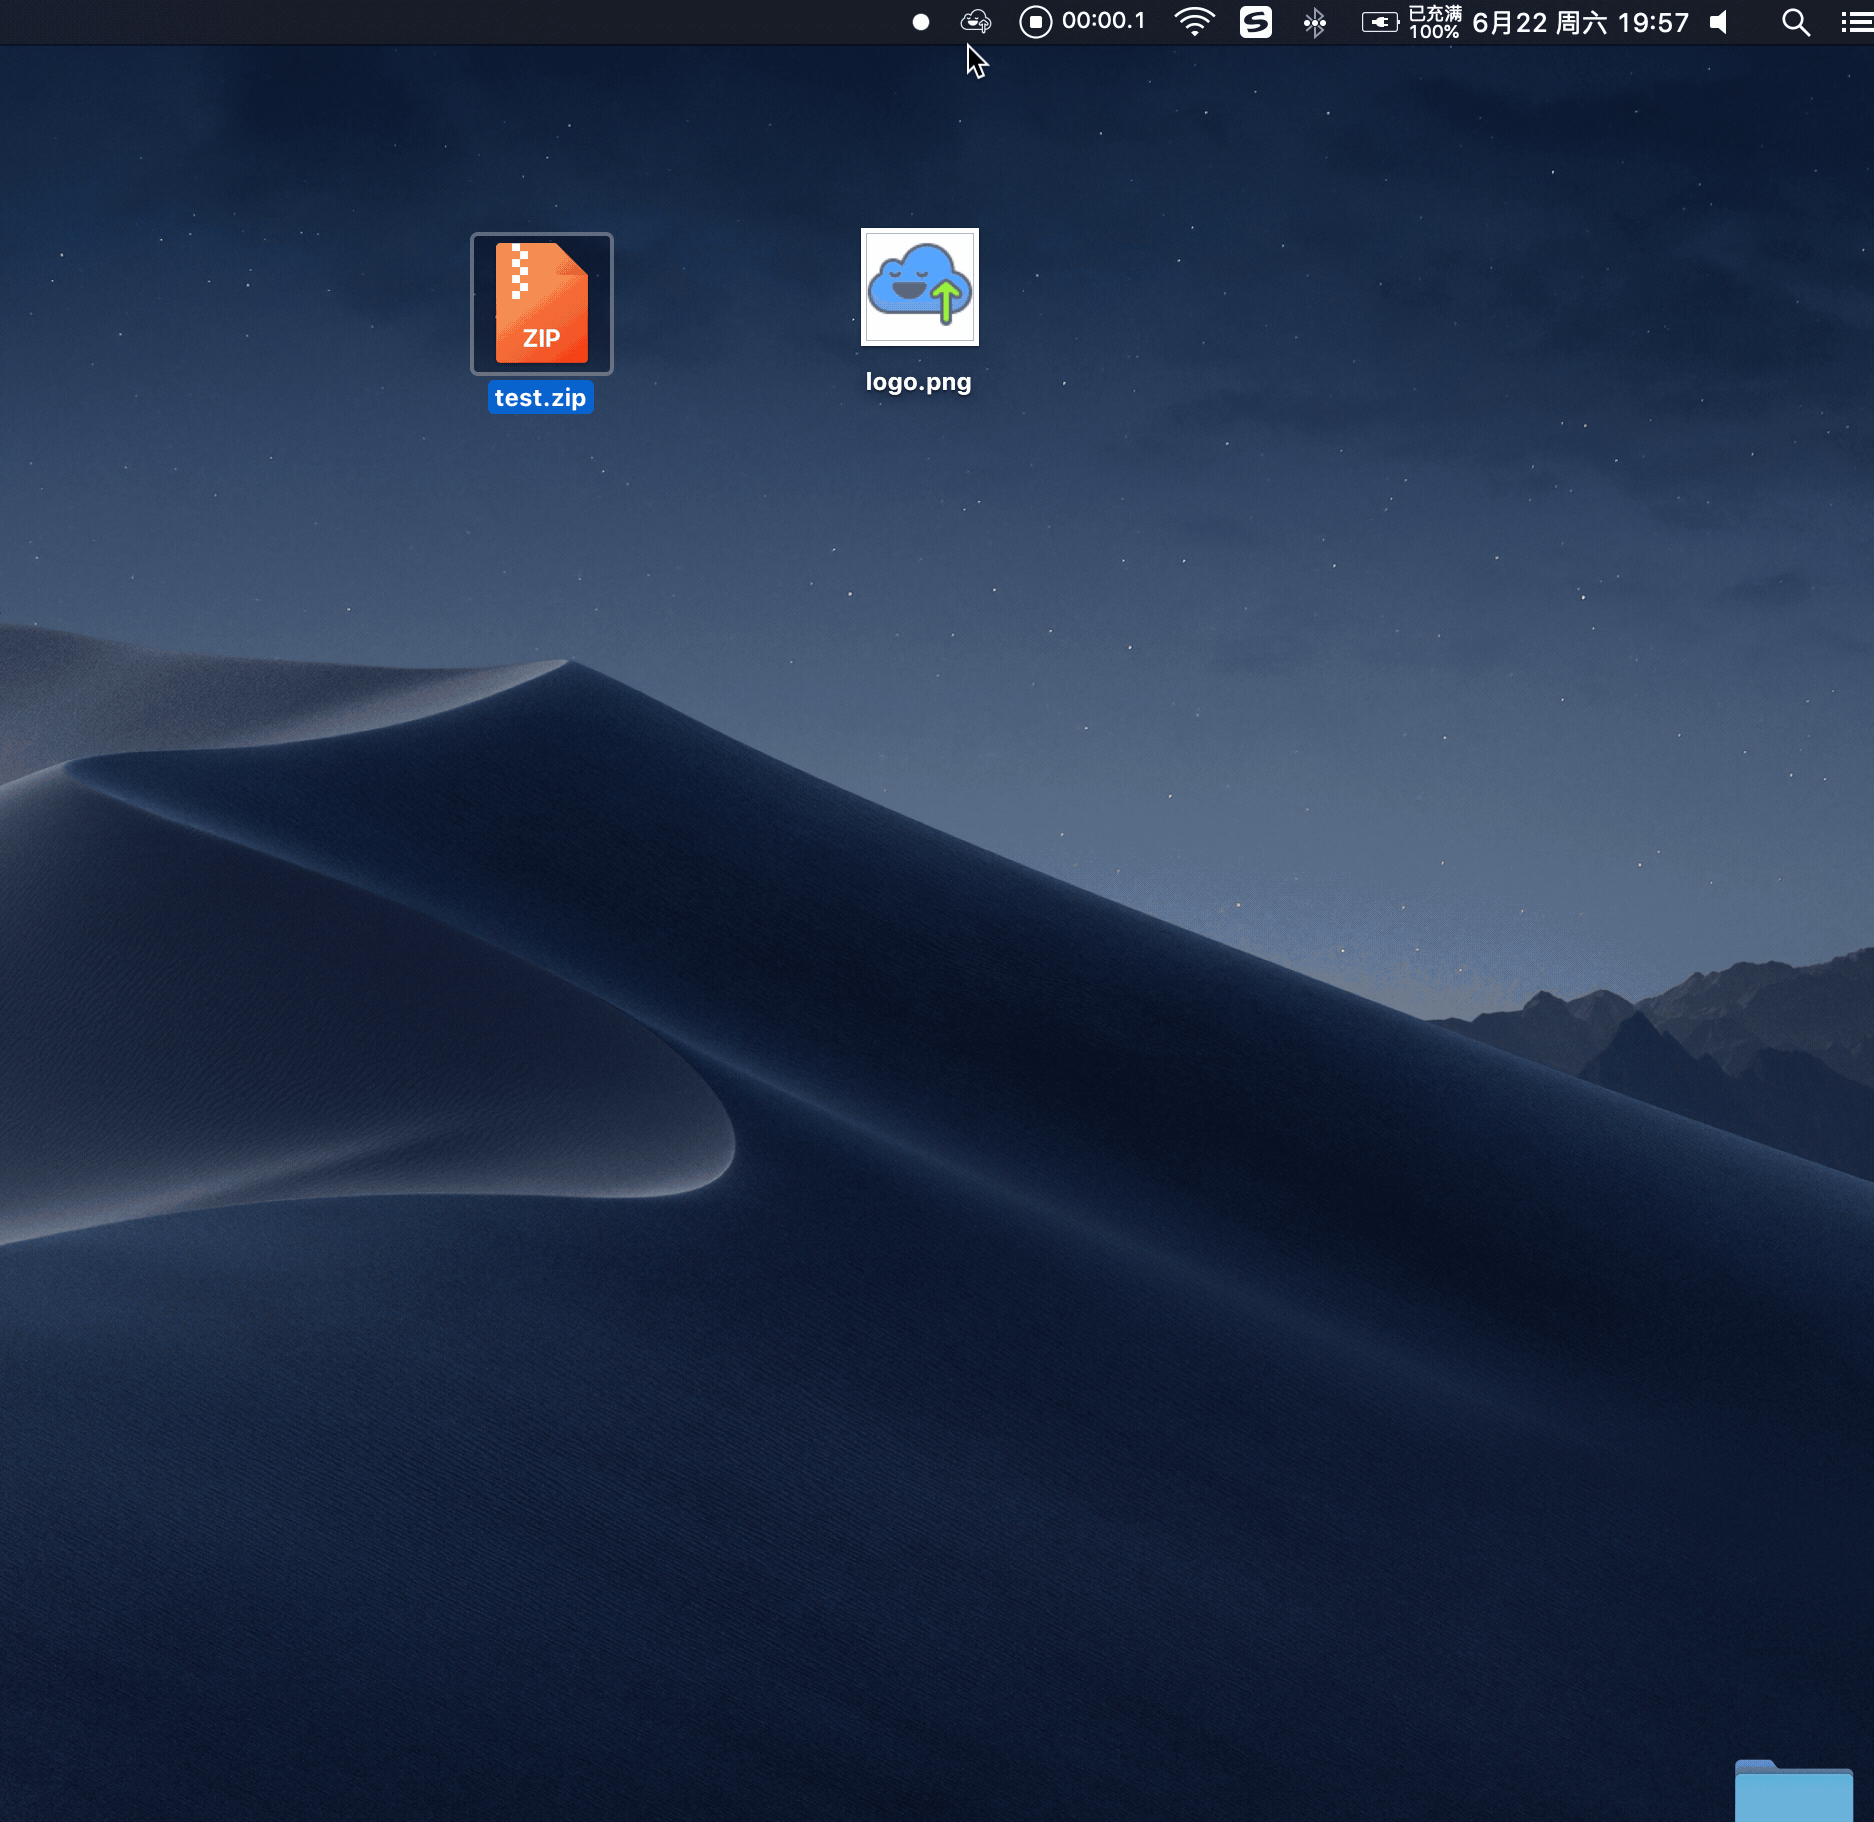Click the date and time 6月22 周六 19:57
This screenshot has height=1822, width=1874.
1580,21
